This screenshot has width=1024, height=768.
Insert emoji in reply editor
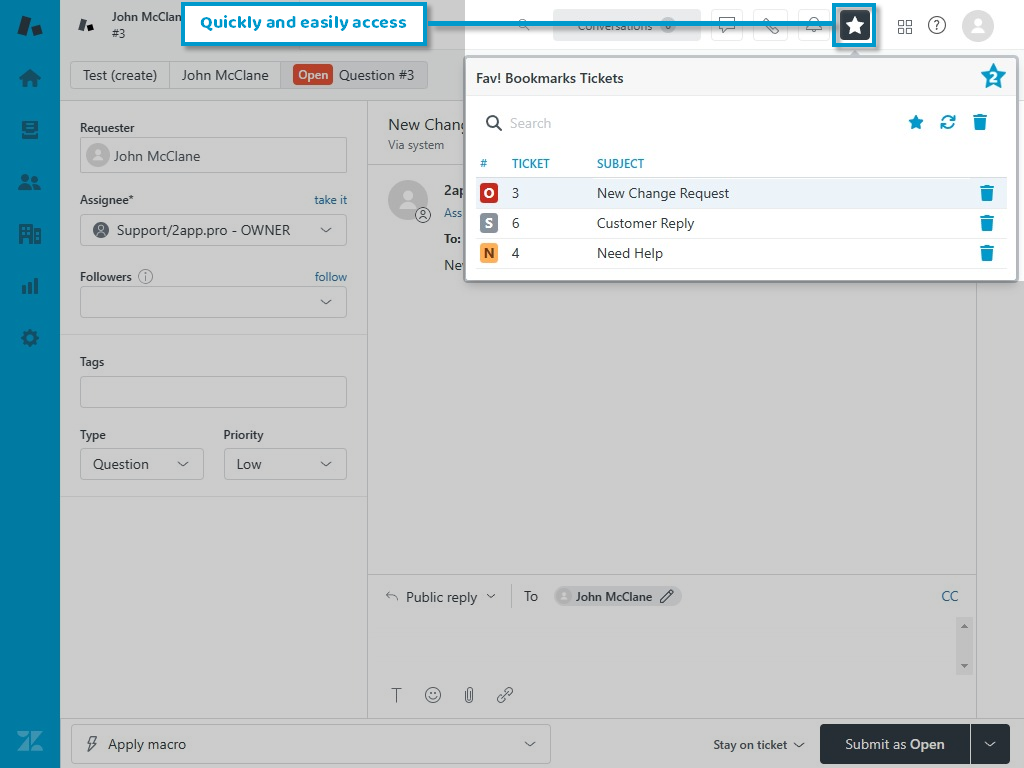click(x=433, y=695)
